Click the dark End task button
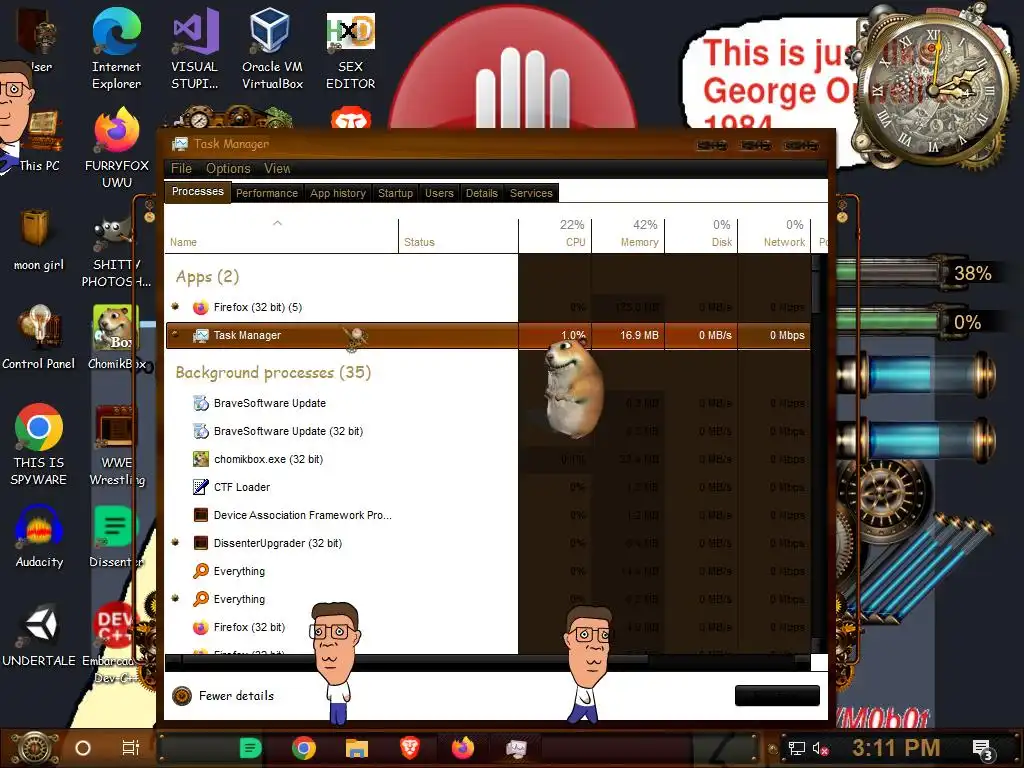This screenshot has width=1024, height=768. click(777, 696)
